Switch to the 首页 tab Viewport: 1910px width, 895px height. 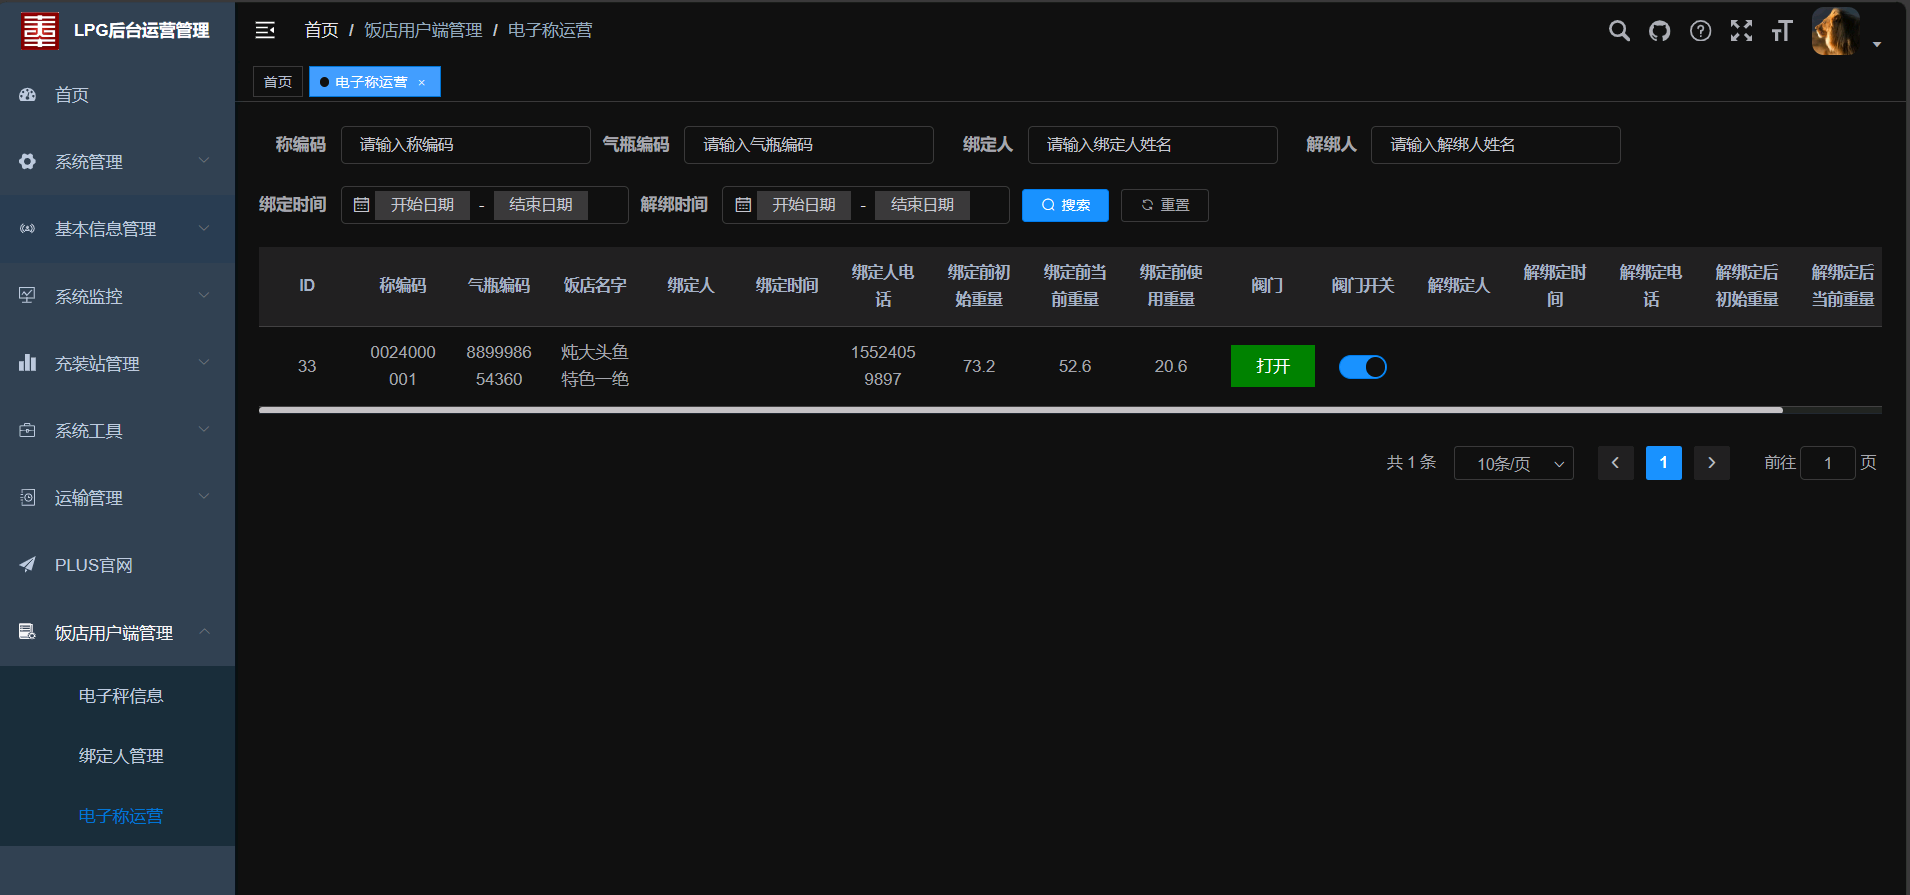pyautogui.click(x=278, y=82)
